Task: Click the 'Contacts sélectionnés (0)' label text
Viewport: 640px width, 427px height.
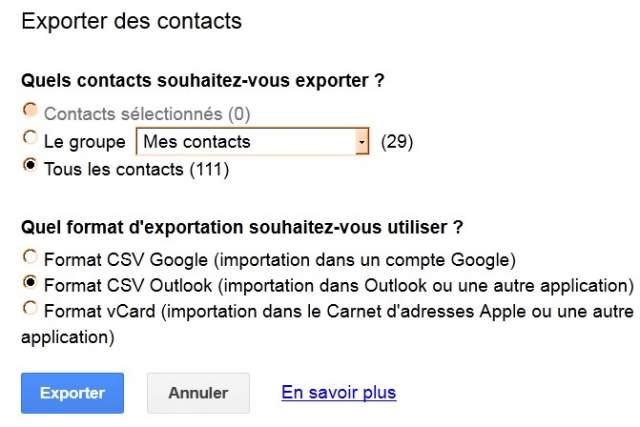Action: (x=147, y=115)
